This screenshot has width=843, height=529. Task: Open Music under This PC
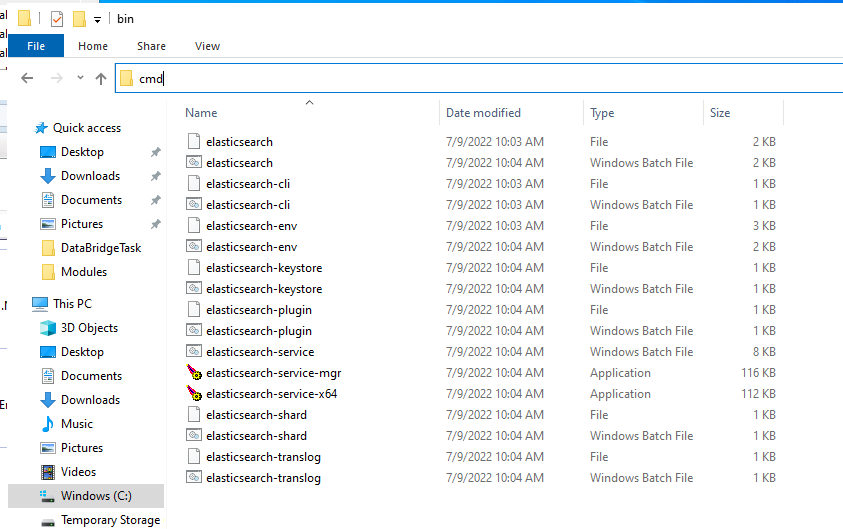click(77, 424)
